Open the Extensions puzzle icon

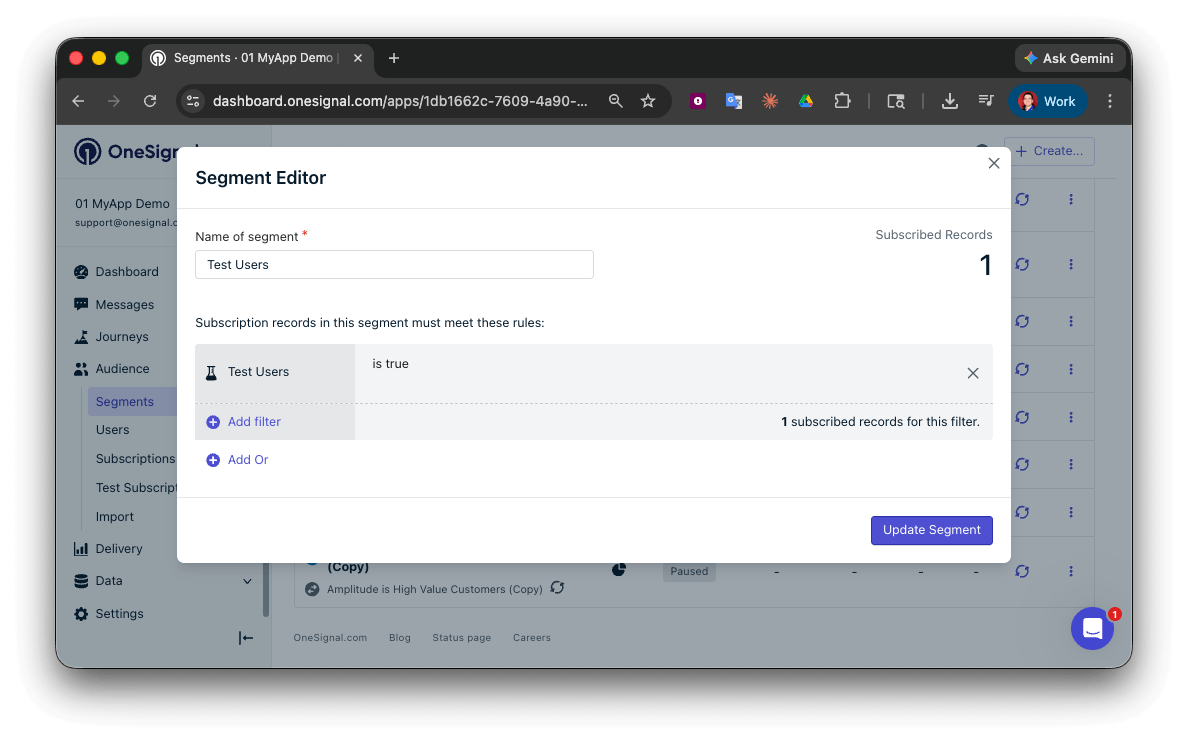coord(842,101)
